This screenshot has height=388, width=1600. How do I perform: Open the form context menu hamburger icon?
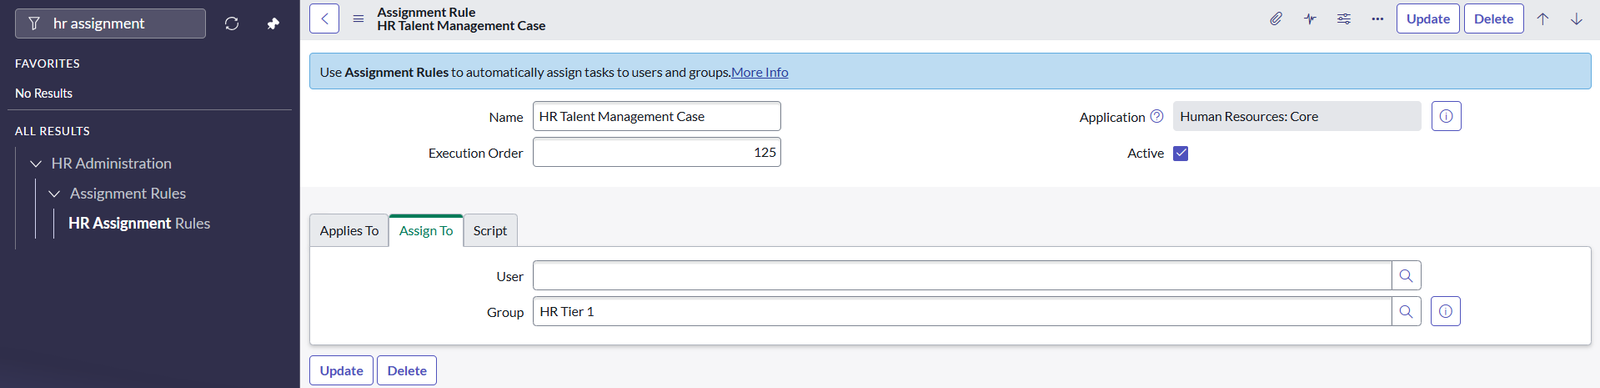[358, 19]
